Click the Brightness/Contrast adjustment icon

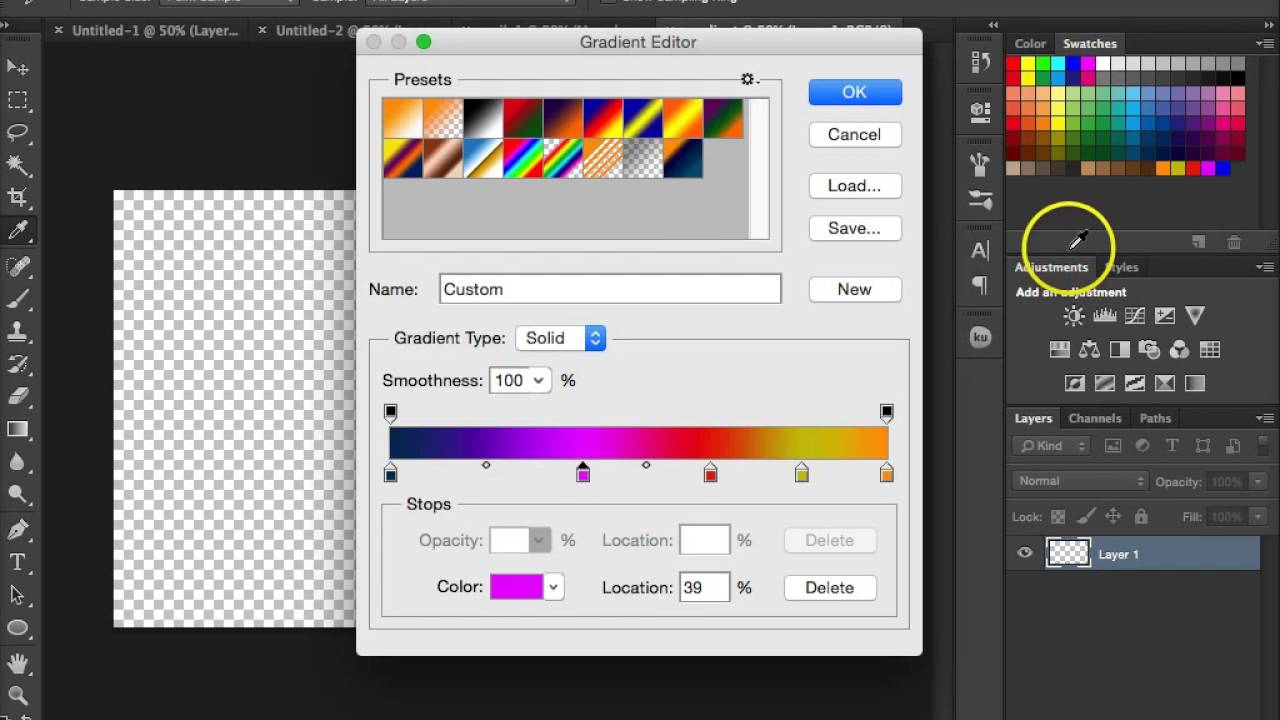(1074, 316)
